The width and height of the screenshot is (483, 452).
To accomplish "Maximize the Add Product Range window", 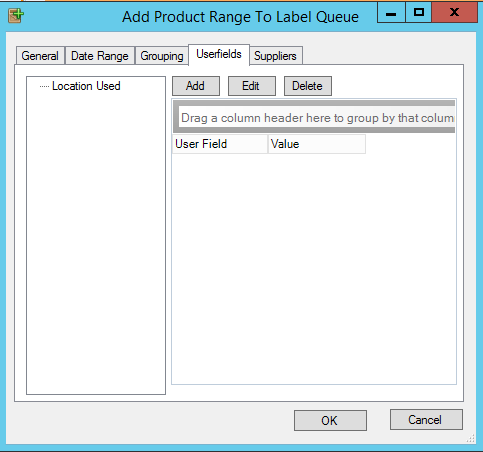I will click(x=419, y=13).
